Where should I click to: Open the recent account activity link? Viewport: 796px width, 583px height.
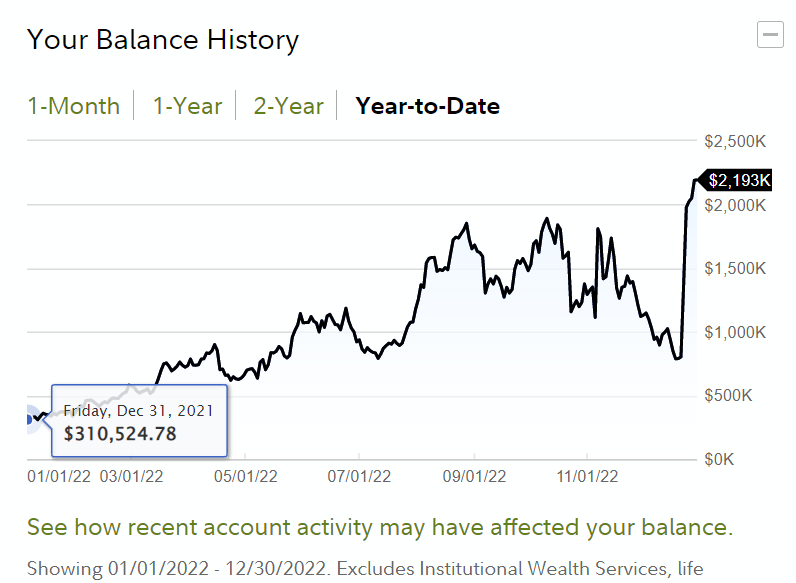coord(380,527)
